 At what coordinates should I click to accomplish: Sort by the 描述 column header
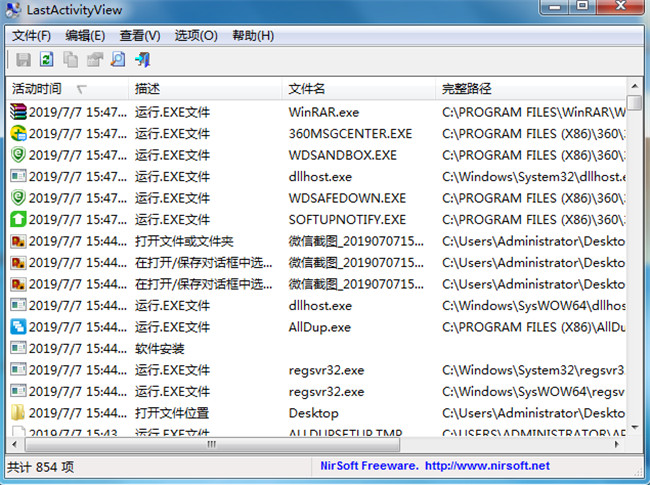206,89
